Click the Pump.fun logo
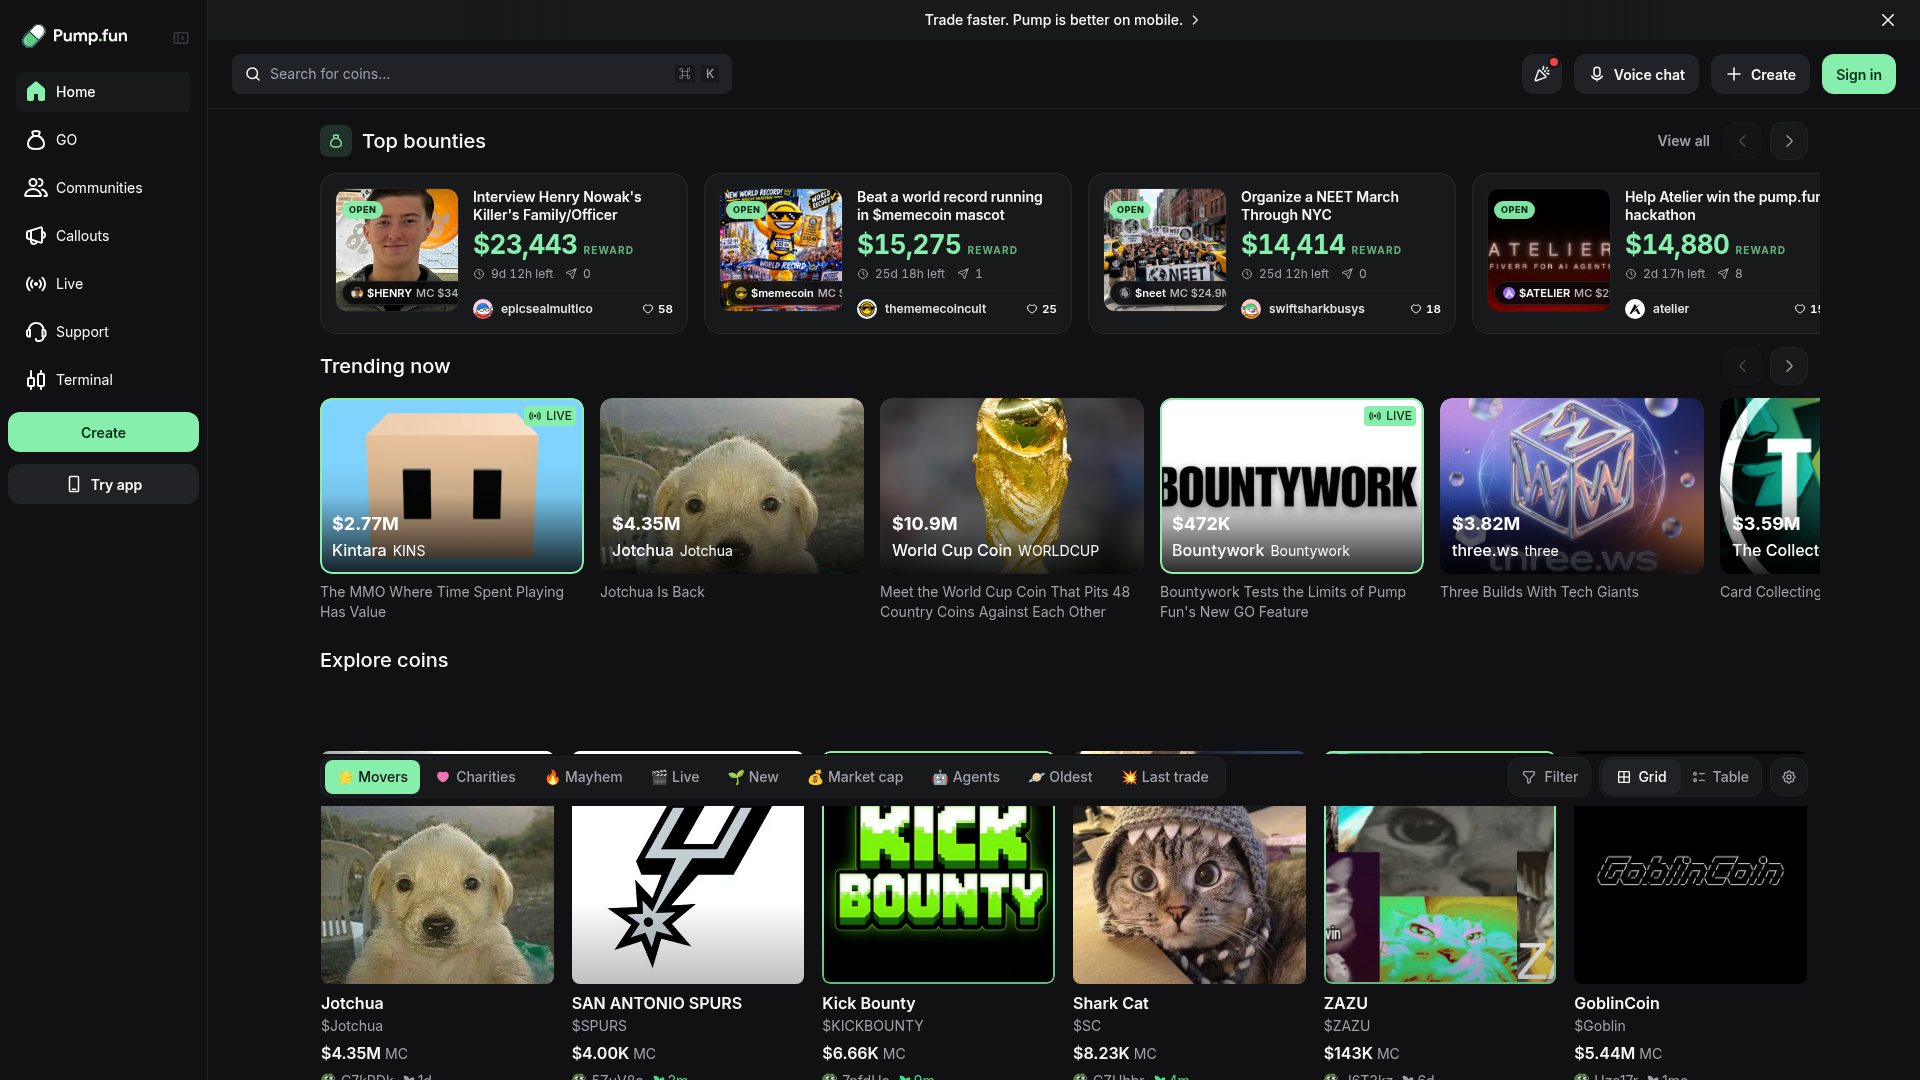Screen dimensions: 1920x1080 [x=75, y=36]
